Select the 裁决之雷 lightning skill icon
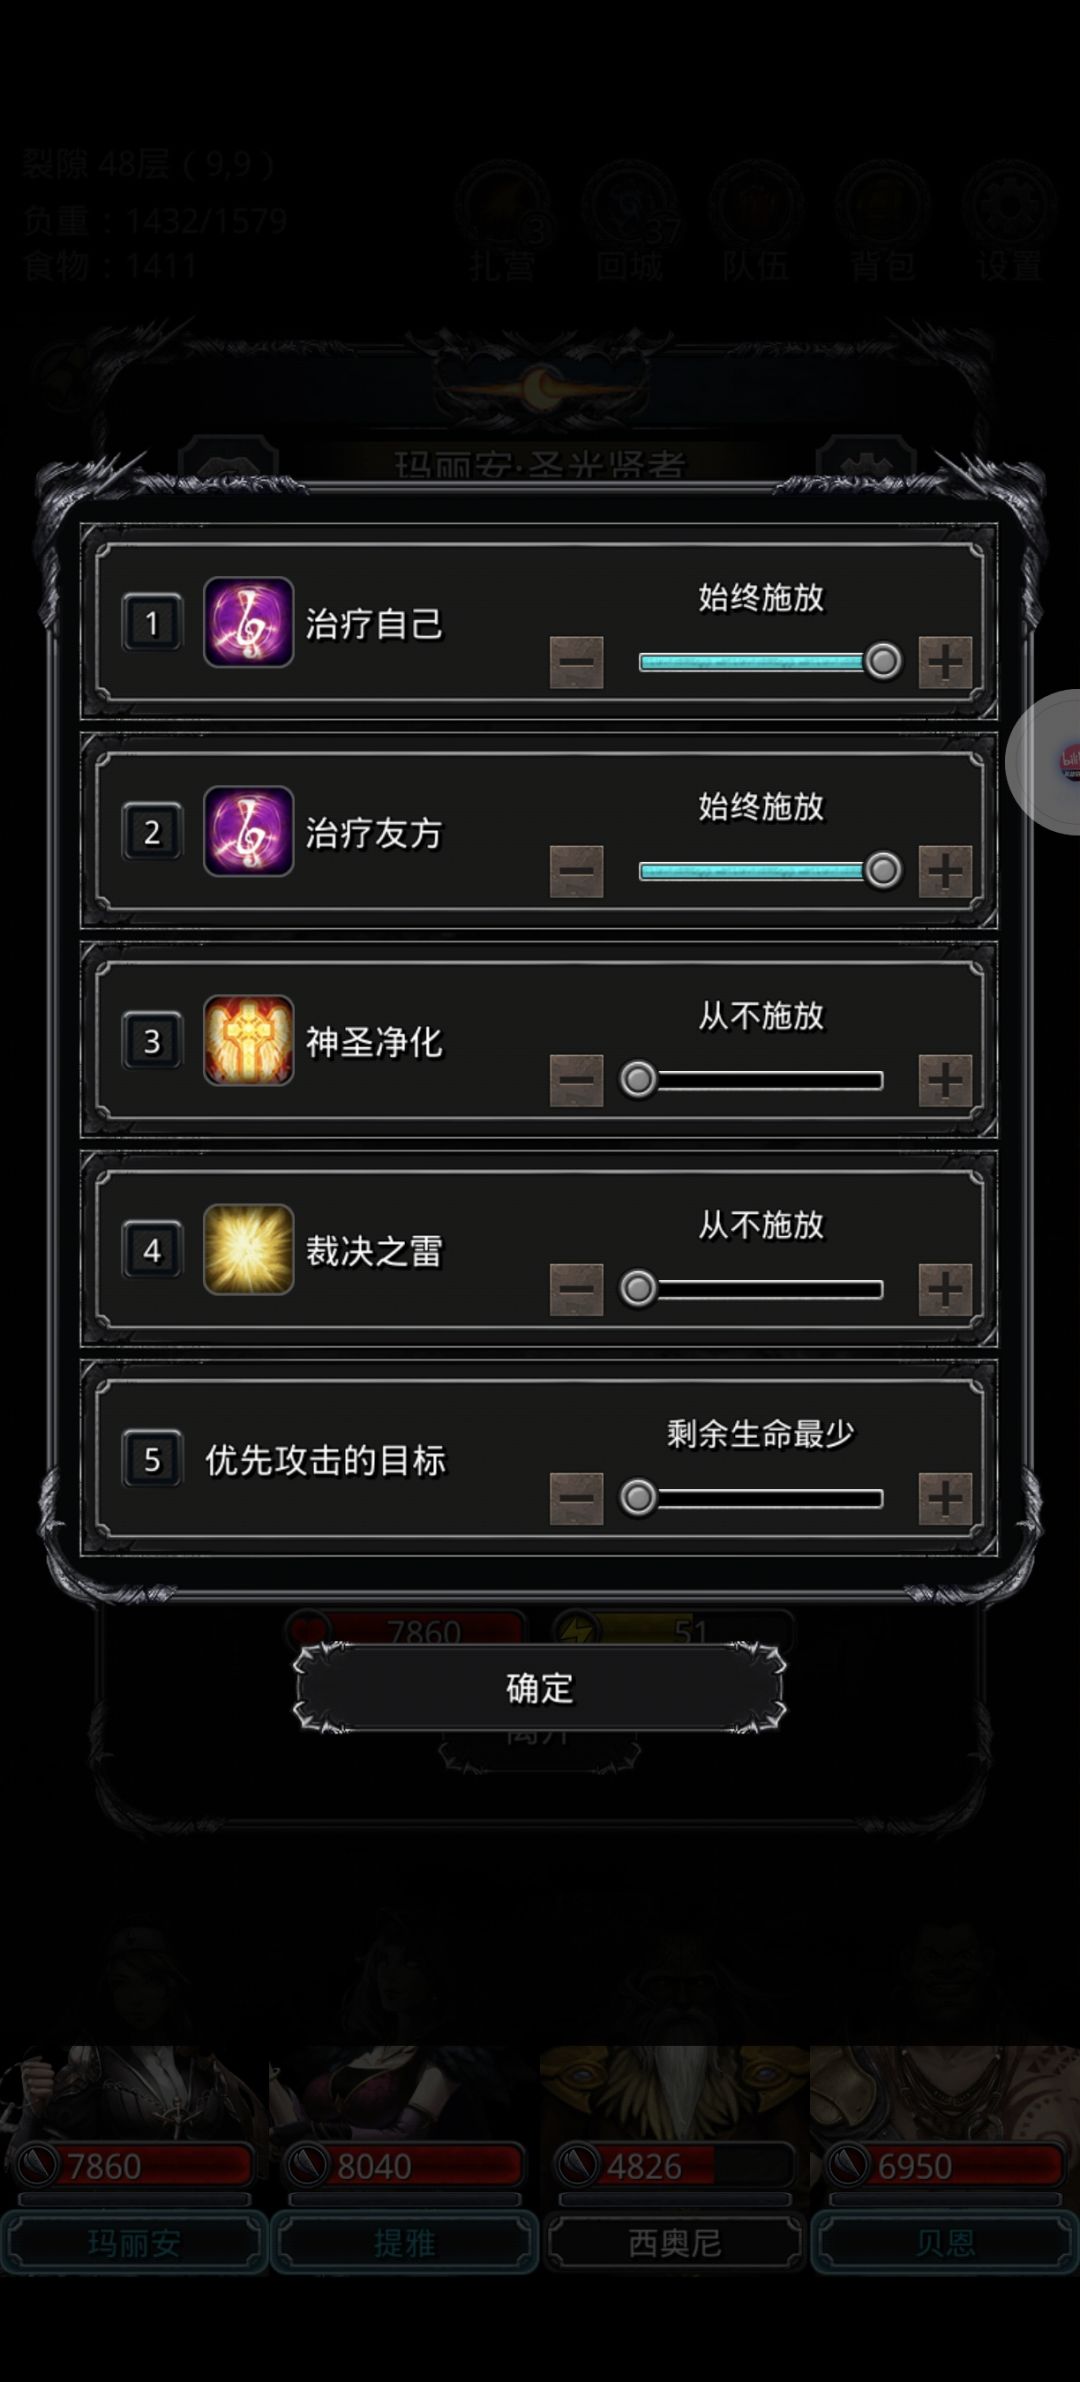Screen dimensions: 1080x2382 tap(248, 1249)
